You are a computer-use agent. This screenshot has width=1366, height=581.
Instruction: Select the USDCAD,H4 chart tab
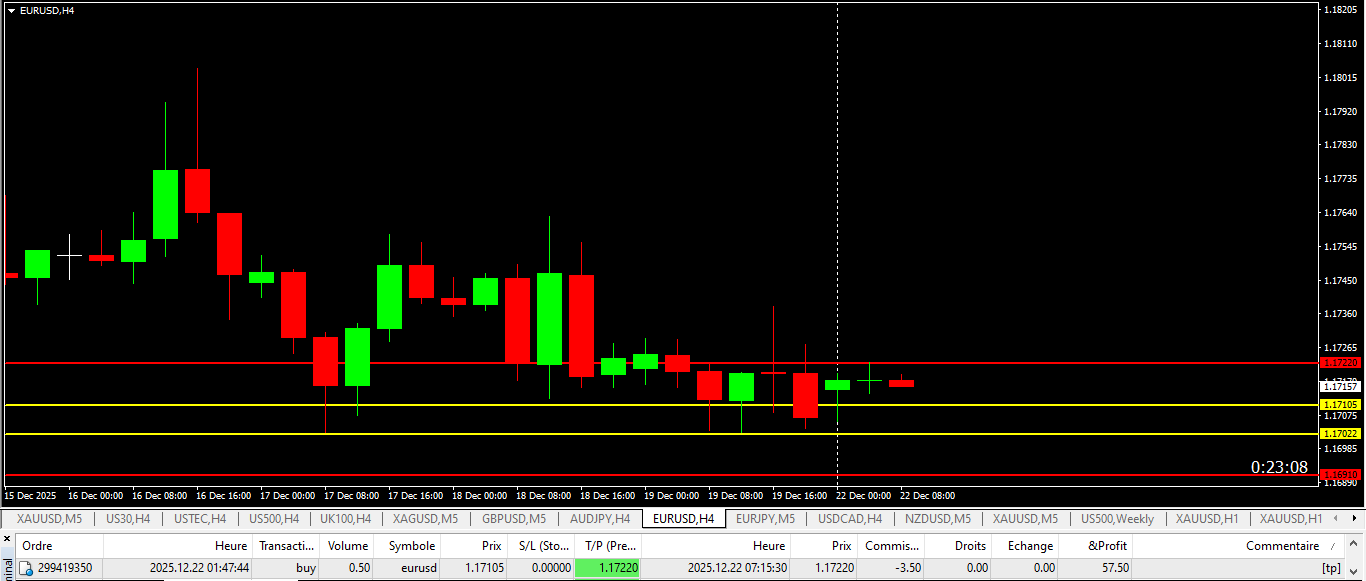(x=850, y=519)
